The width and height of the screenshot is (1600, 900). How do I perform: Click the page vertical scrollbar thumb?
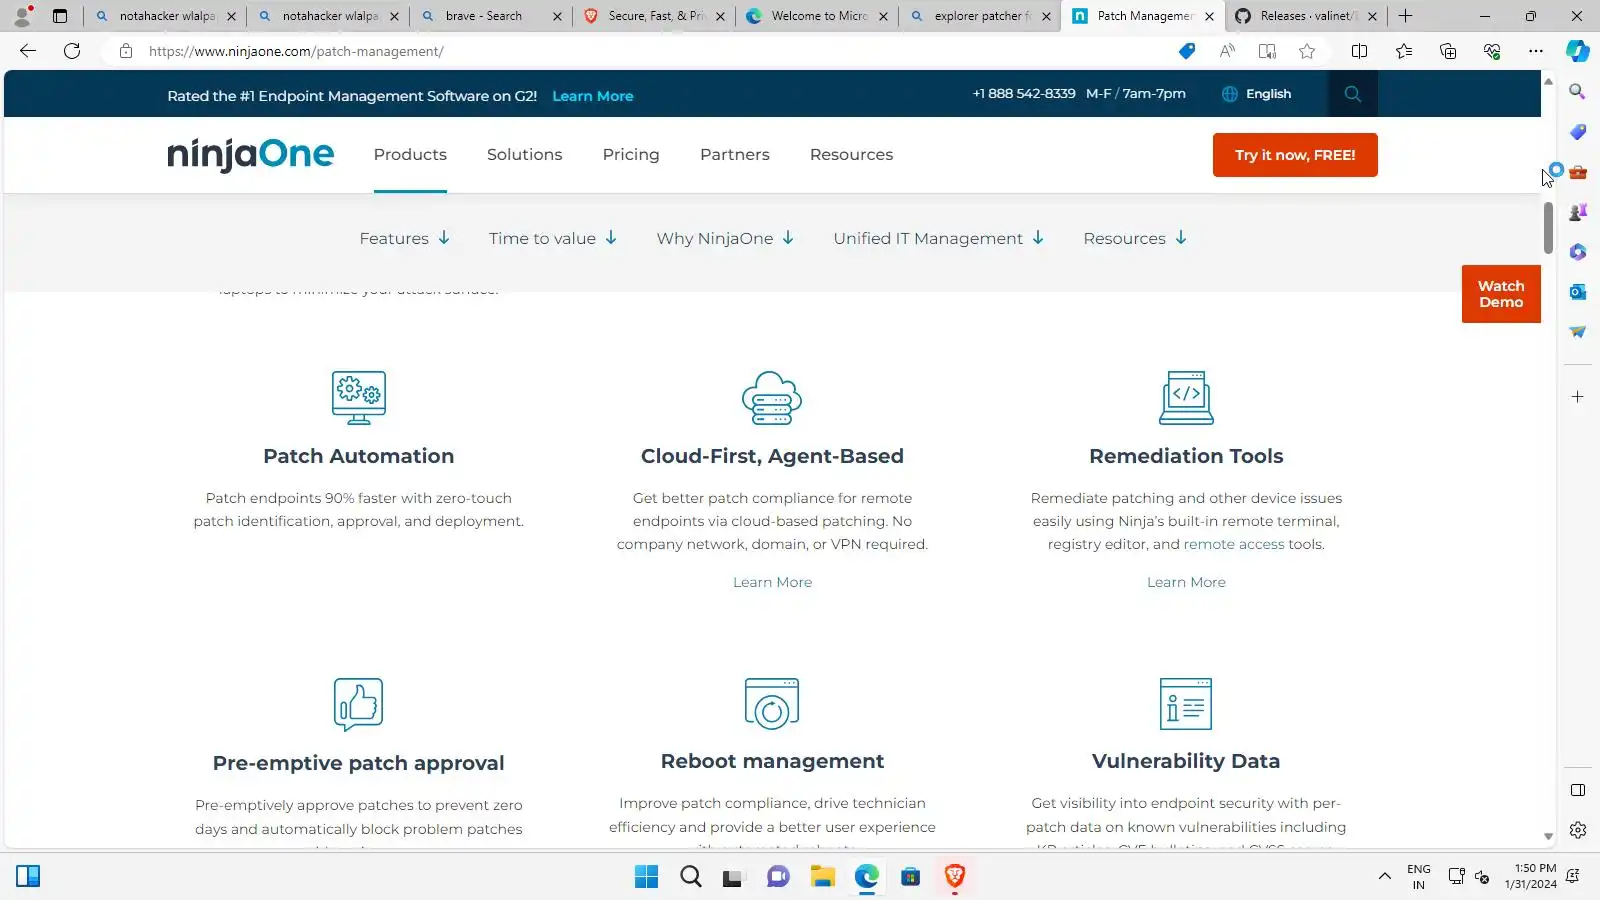coord(1548,228)
